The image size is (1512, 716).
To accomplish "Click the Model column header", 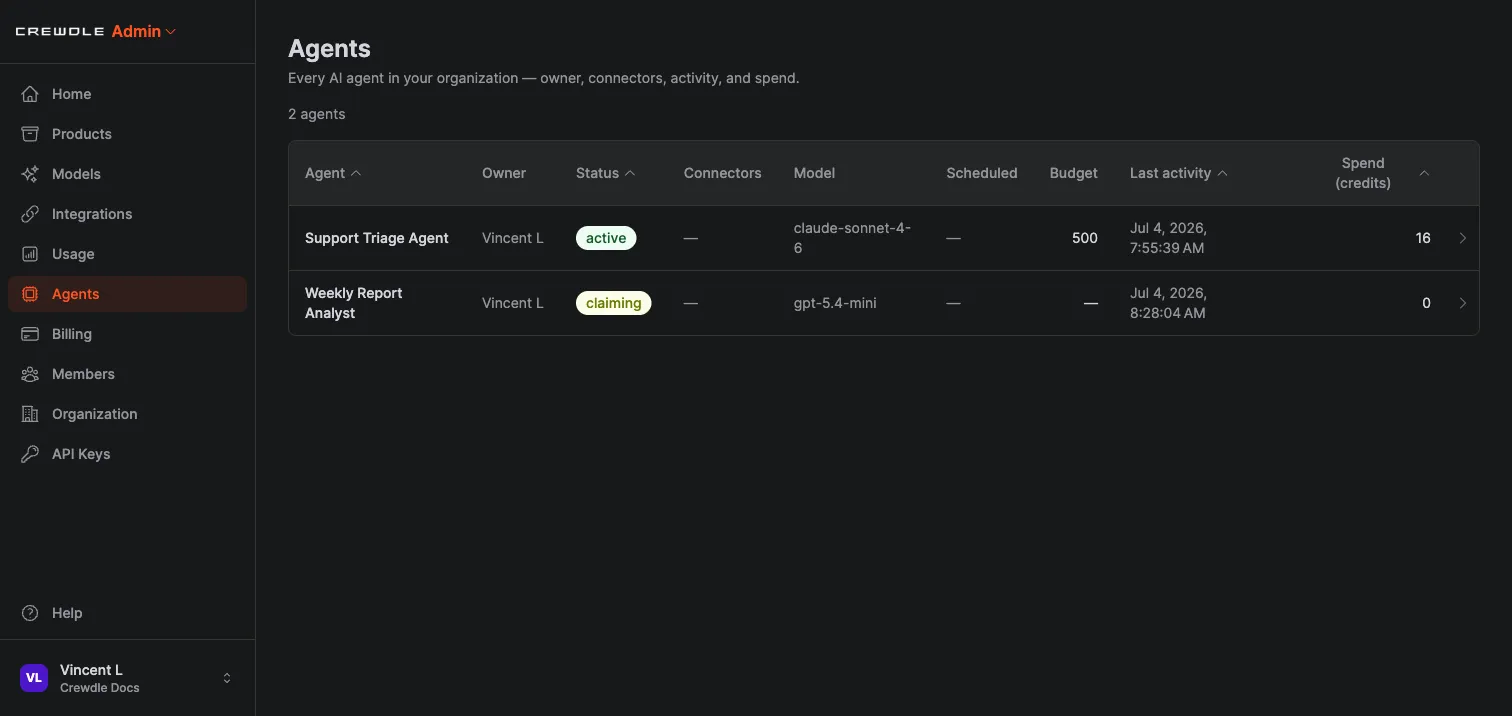I will coord(814,173).
